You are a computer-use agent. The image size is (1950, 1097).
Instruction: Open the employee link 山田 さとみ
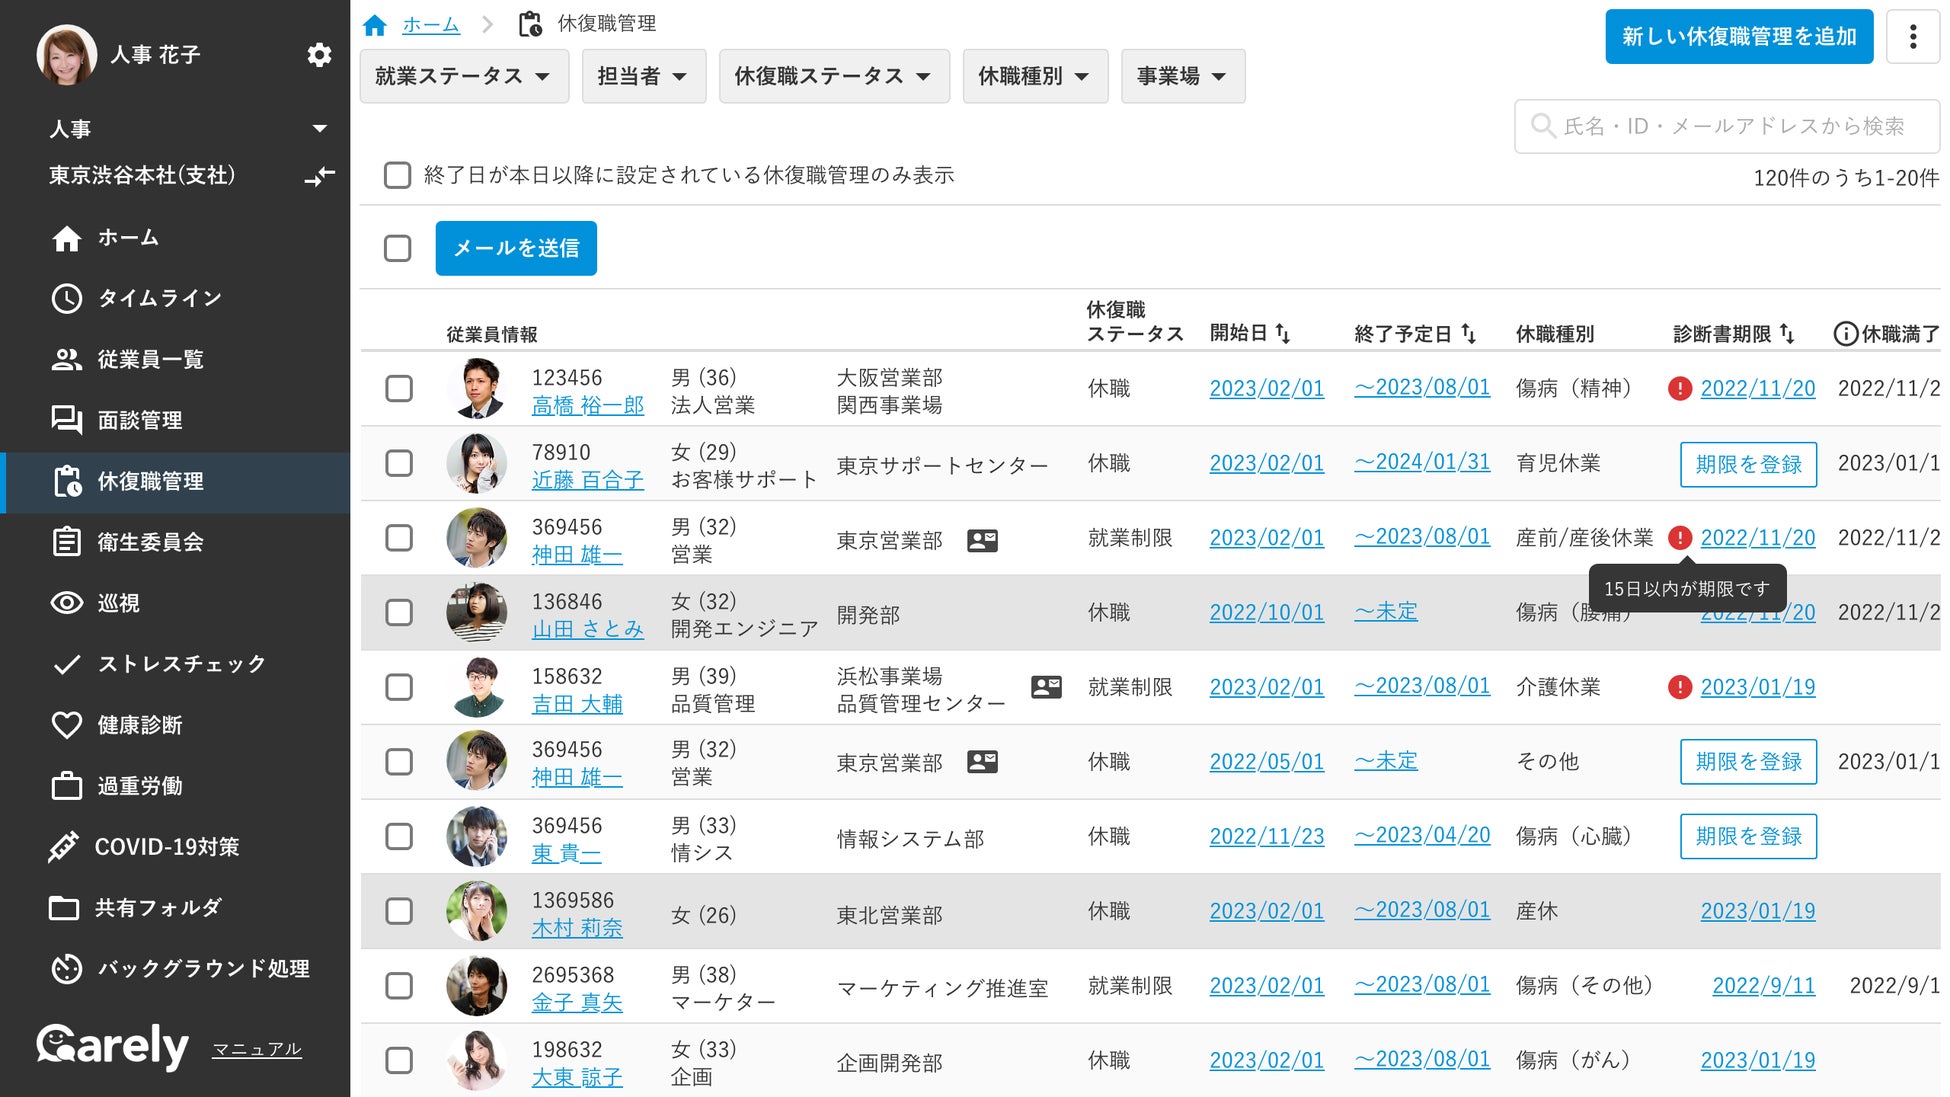point(587,629)
